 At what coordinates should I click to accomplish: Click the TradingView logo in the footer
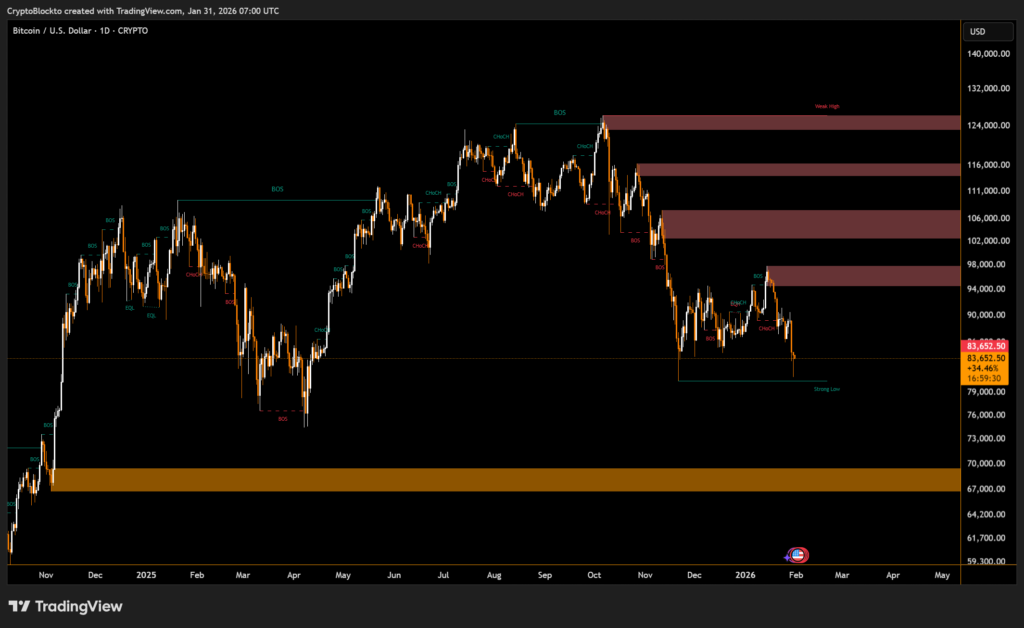pyautogui.click(x=65, y=606)
